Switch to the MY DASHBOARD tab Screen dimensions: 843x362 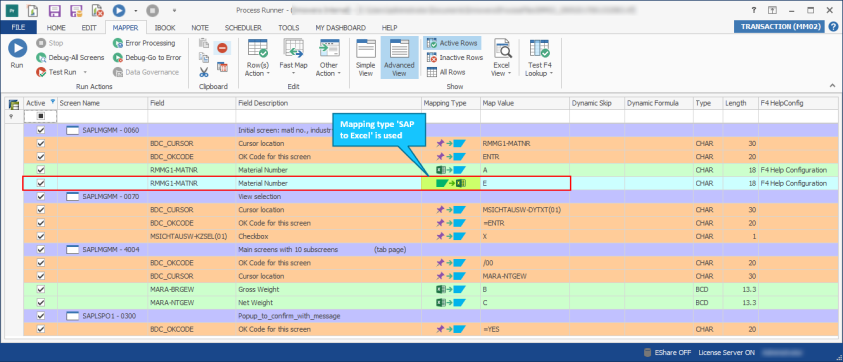[340, 27]
